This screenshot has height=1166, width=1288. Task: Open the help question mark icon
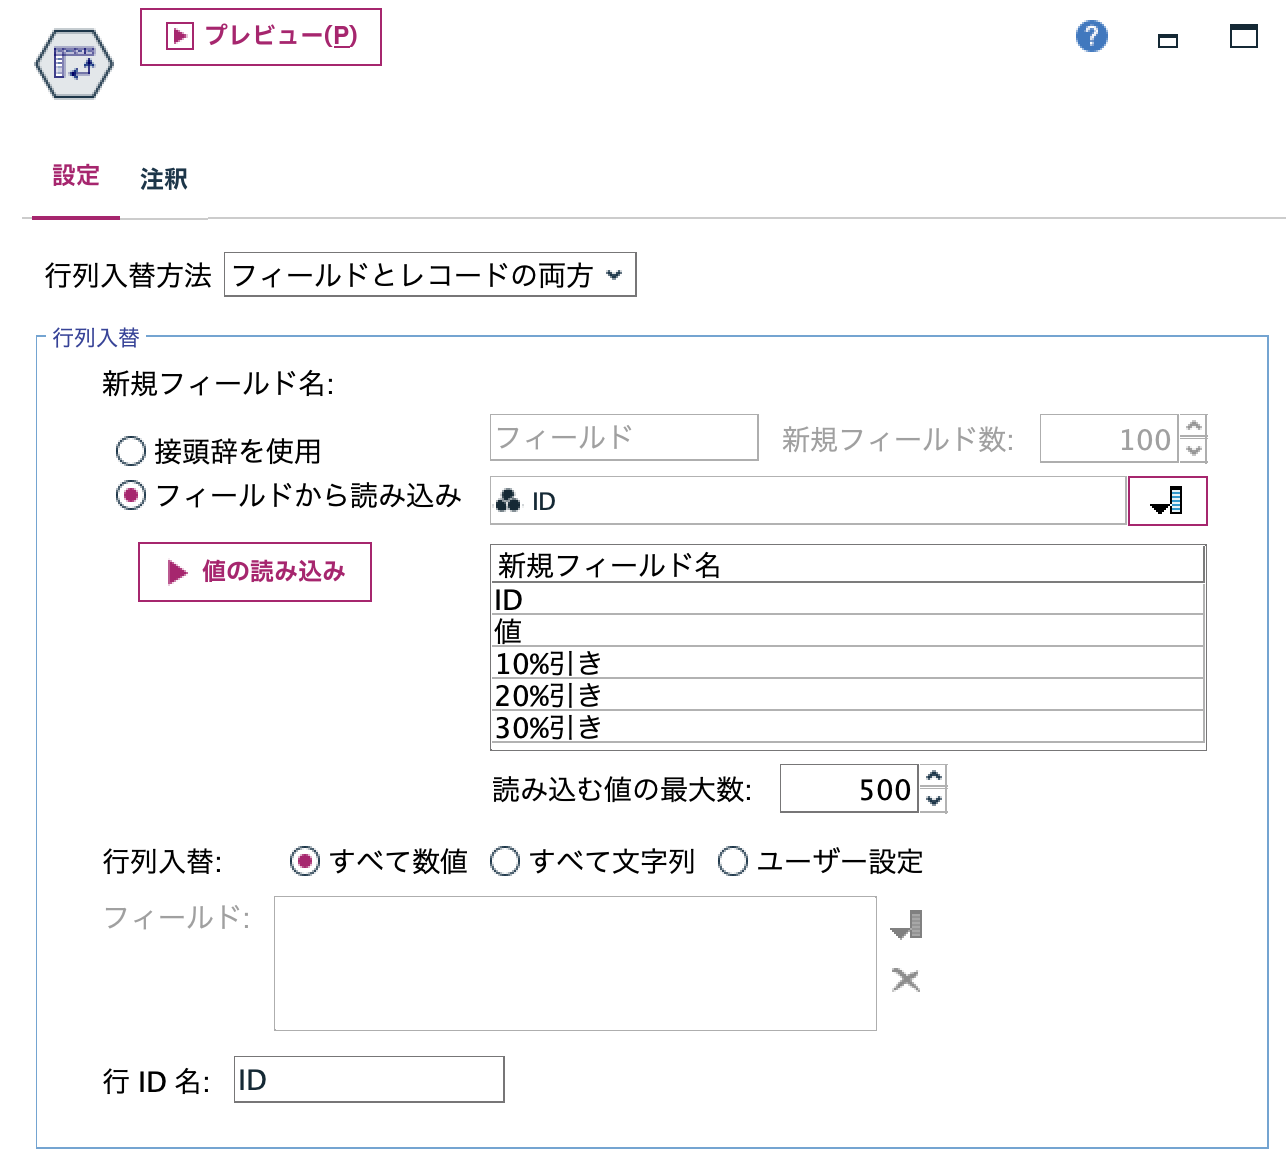pyautogui.click(x=1092, y=36)
